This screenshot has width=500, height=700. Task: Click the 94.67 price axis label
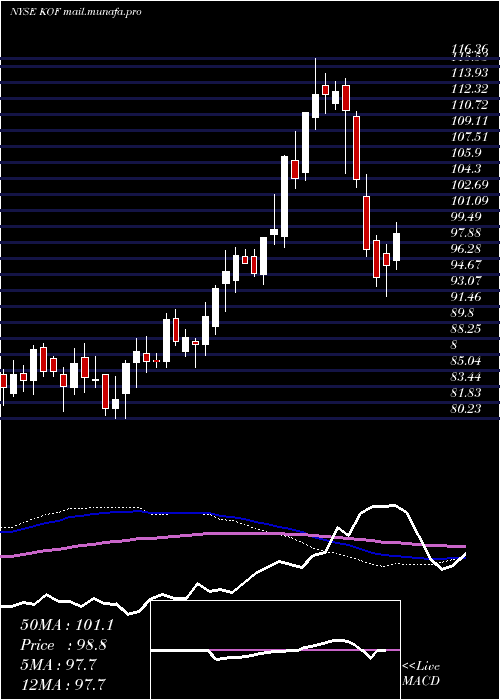point(467,265)
